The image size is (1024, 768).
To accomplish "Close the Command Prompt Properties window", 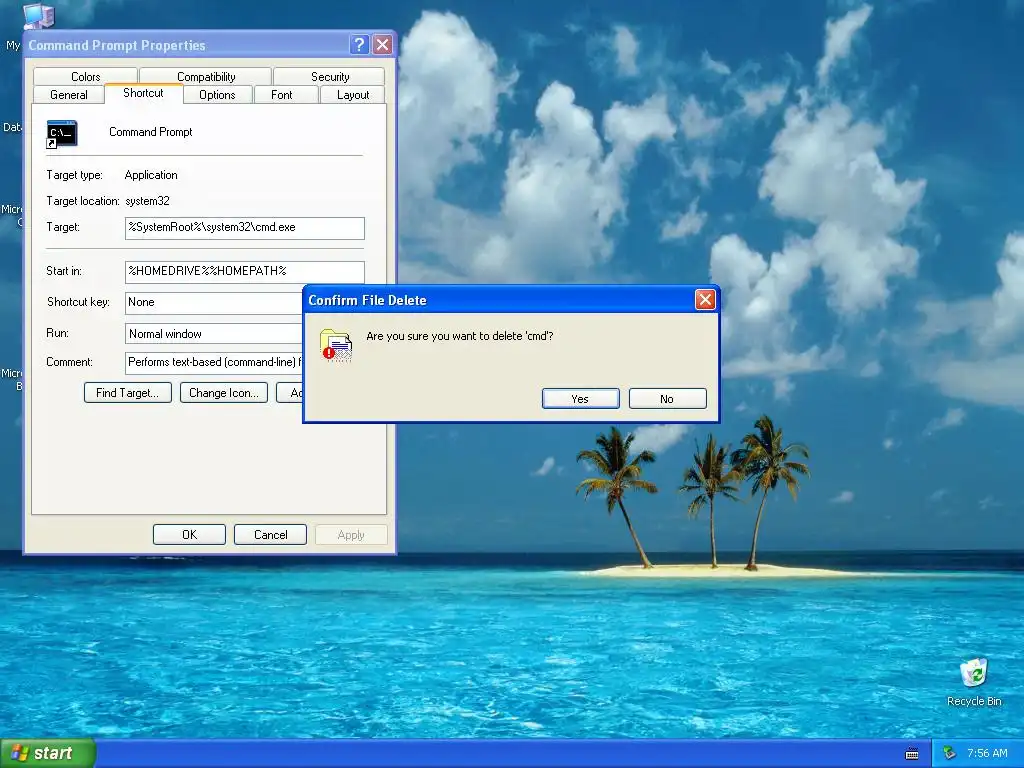I will (x=383, y=44).
